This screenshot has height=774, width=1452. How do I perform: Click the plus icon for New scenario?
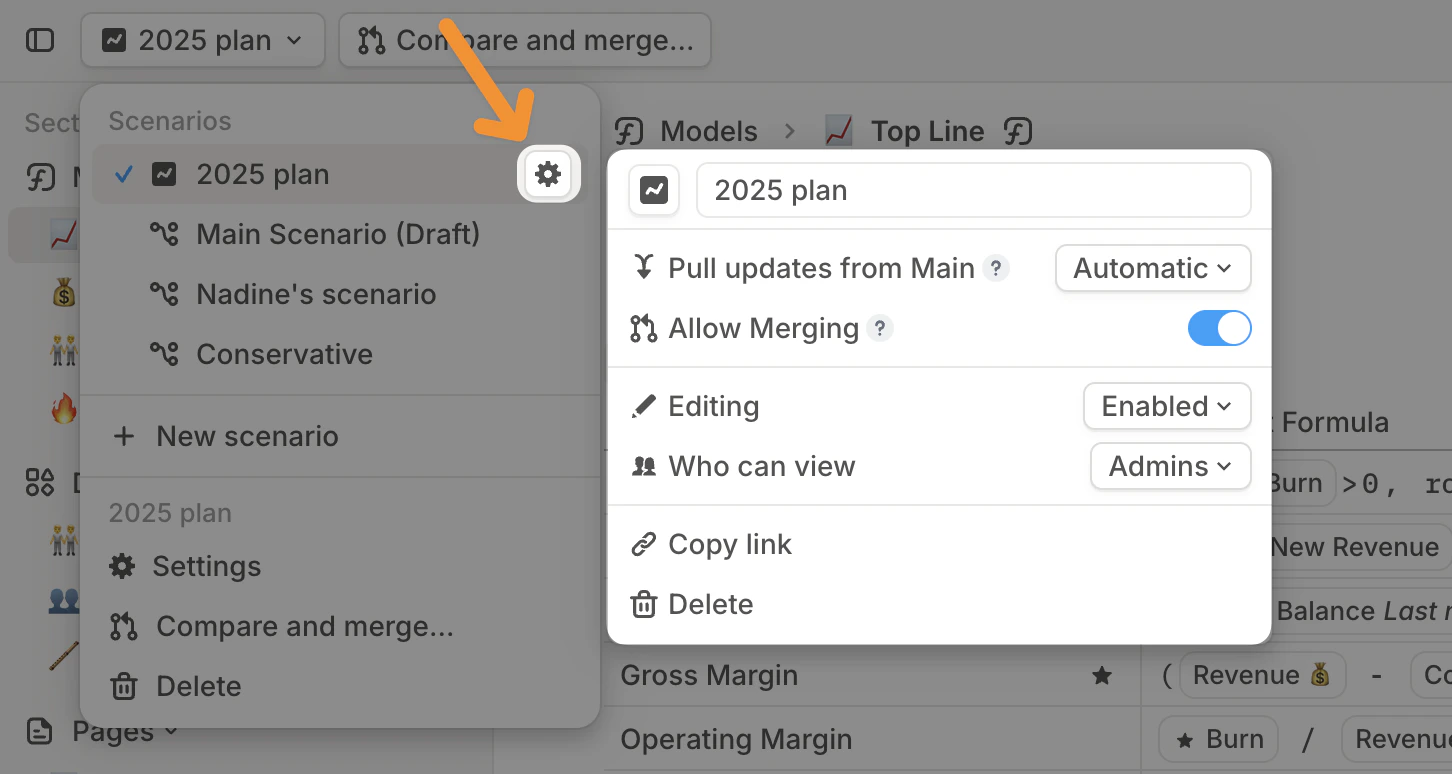(x=124, y=436)
